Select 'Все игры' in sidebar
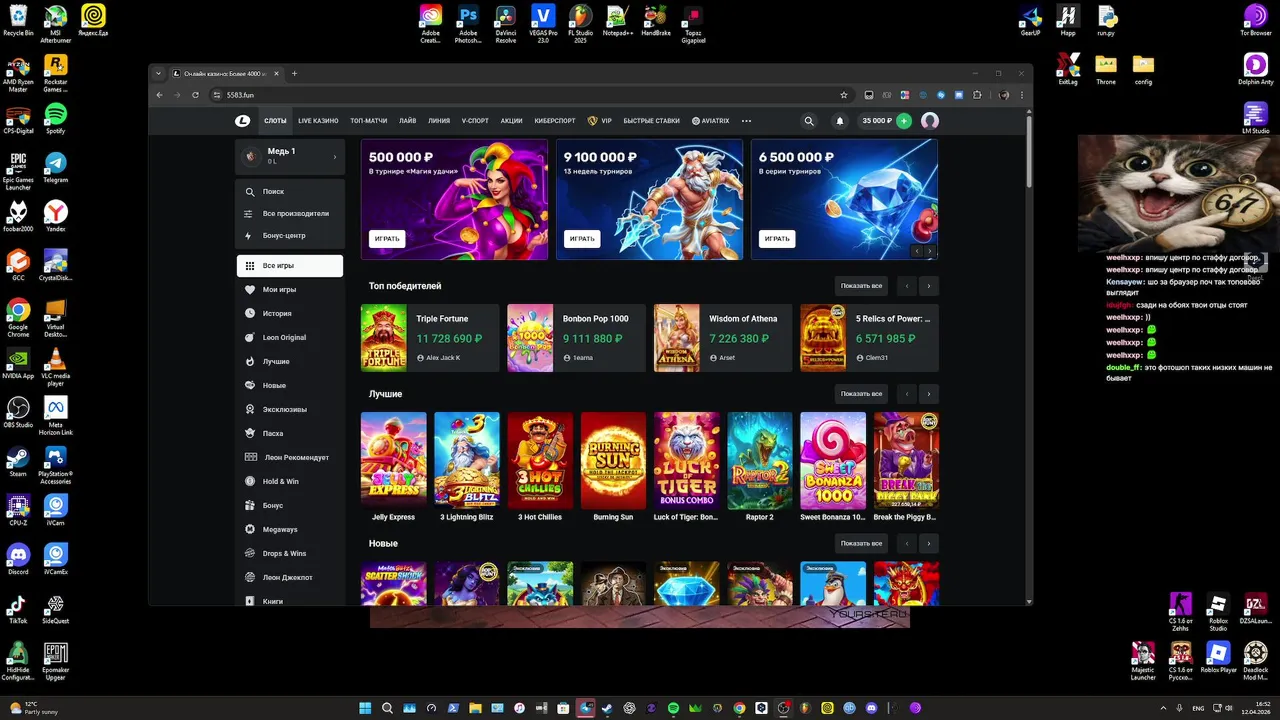This screenshot has width=1280, height=720. [x=290, y=266]
